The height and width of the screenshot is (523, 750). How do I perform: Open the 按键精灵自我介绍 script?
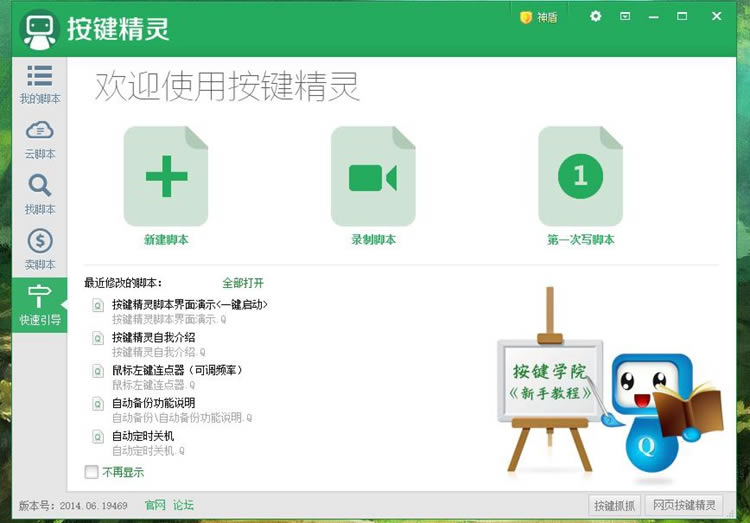(x=153, y=337)
